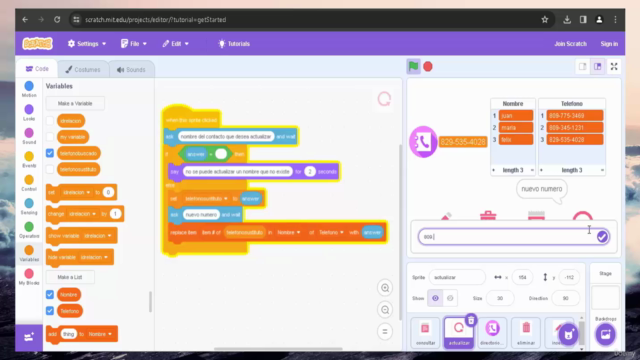Open the Choose a Sprite button
640x360 pixels.
click(x=568, y=335)
